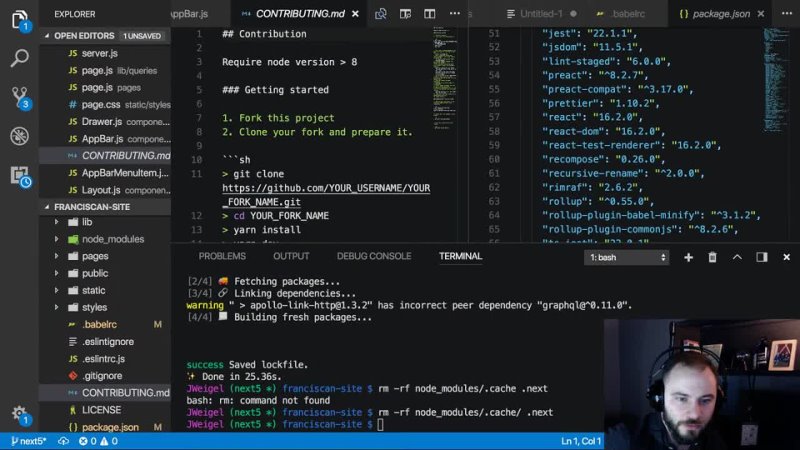Open the Manage gear icon
The image size is (800, 450).
(x=19, y=414)
